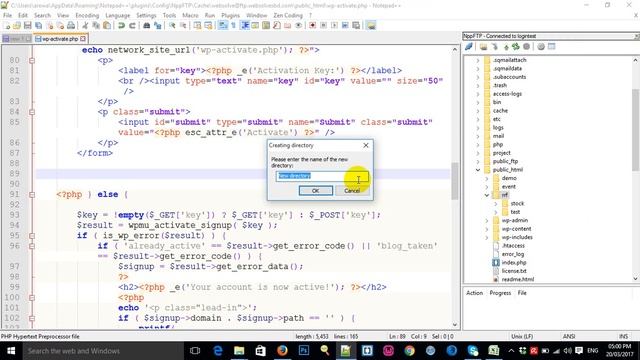Expand the stock folder node
This screenshot has height=360, width=640.
coord(496,203)
